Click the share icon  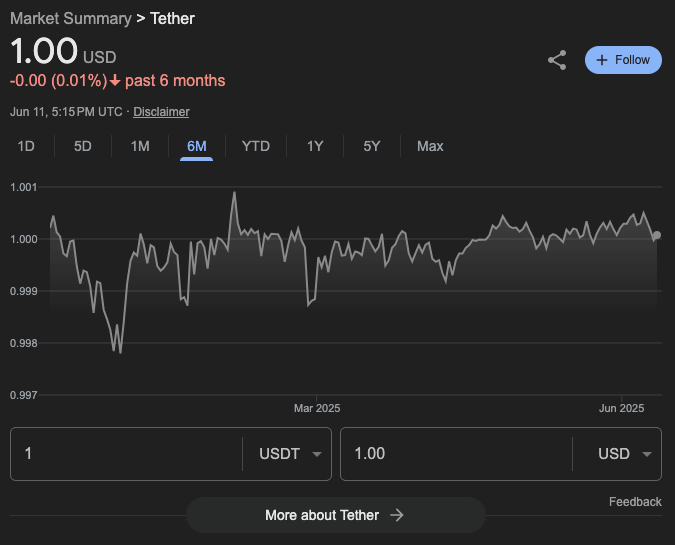[557, 60]
